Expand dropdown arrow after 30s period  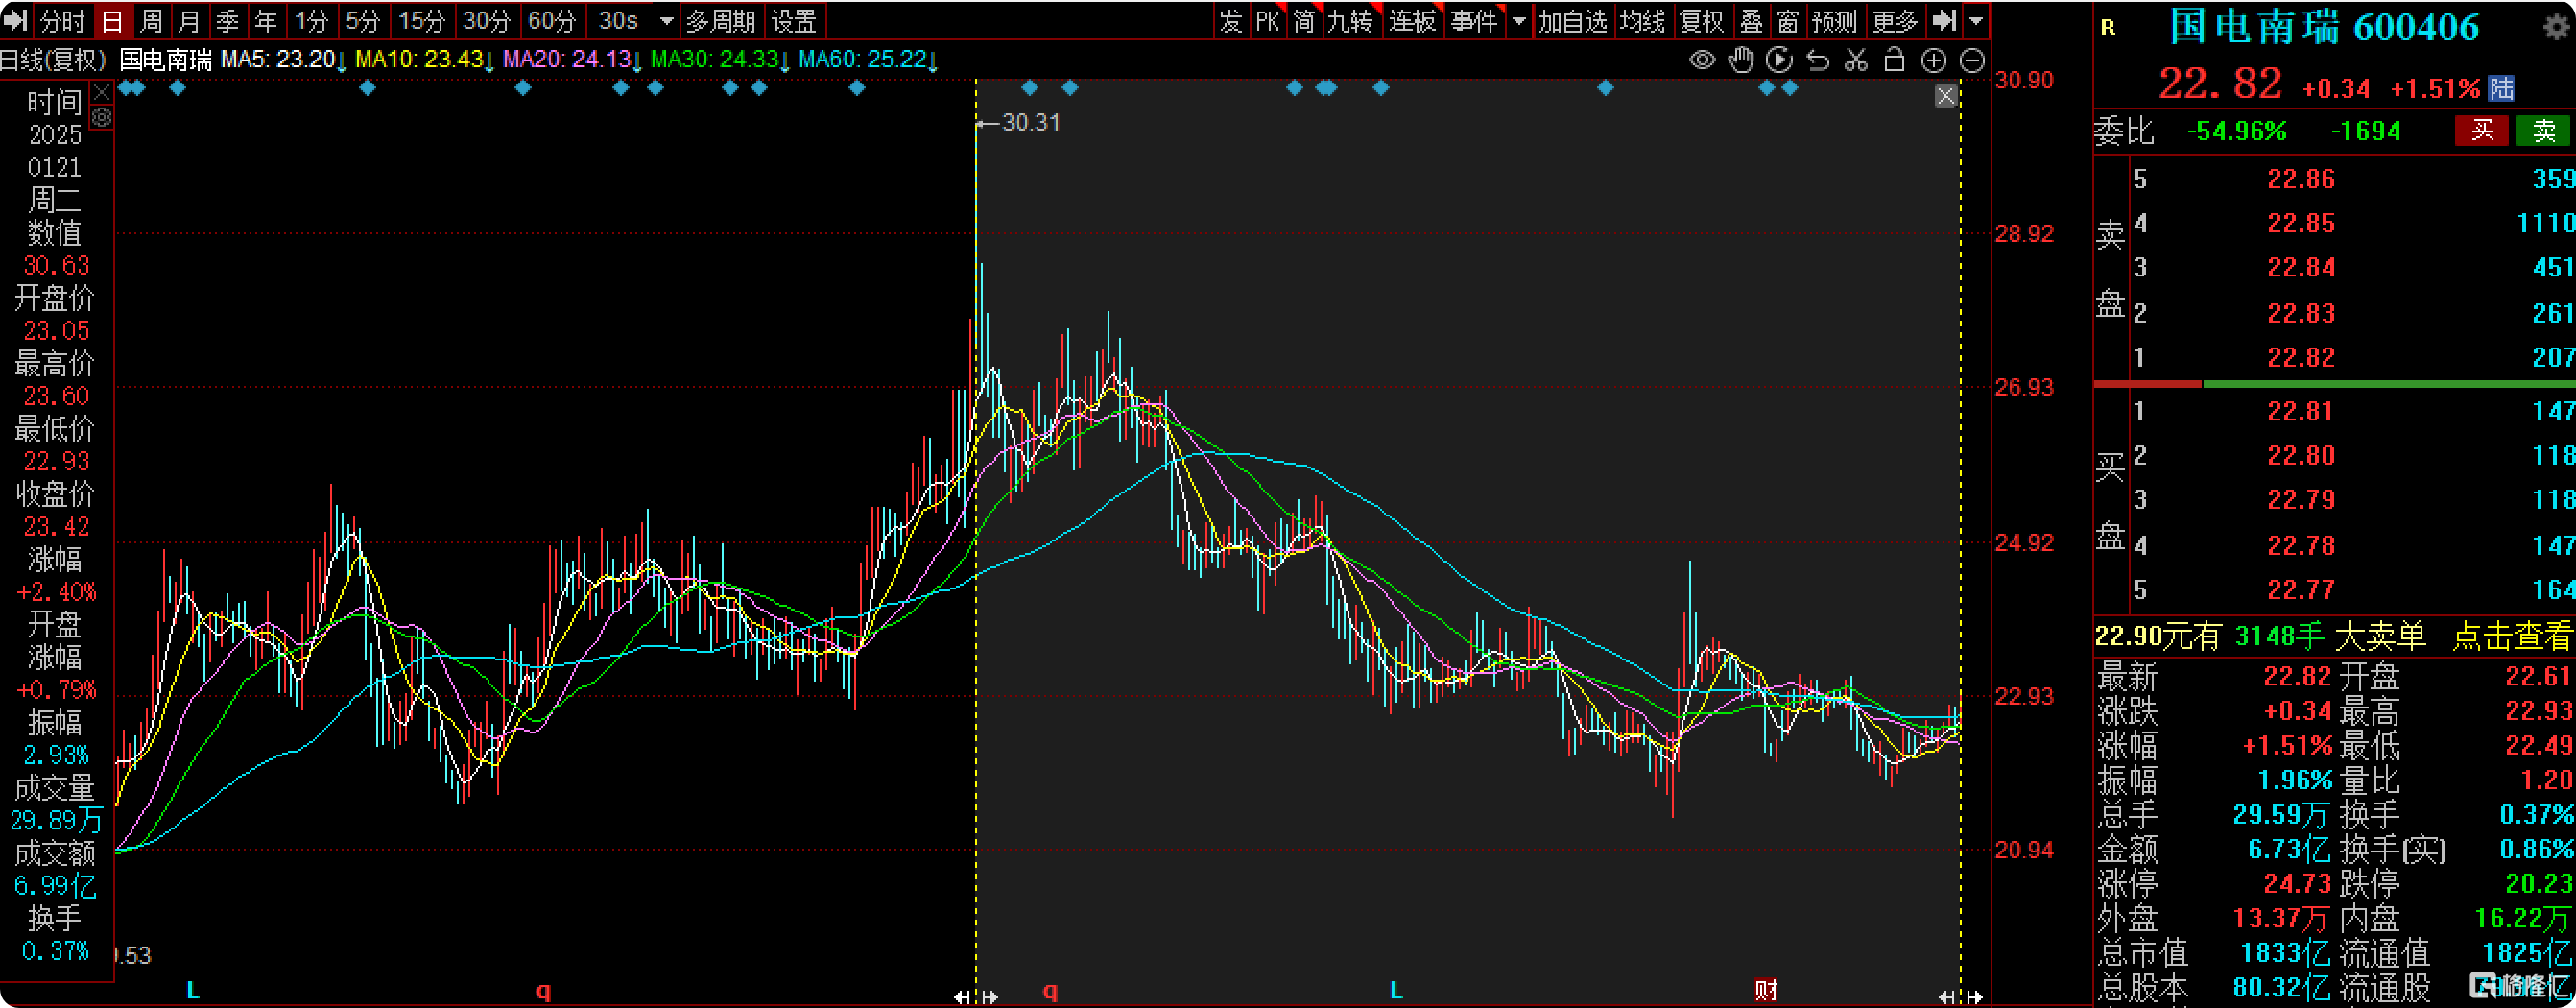tap(667, 21)
